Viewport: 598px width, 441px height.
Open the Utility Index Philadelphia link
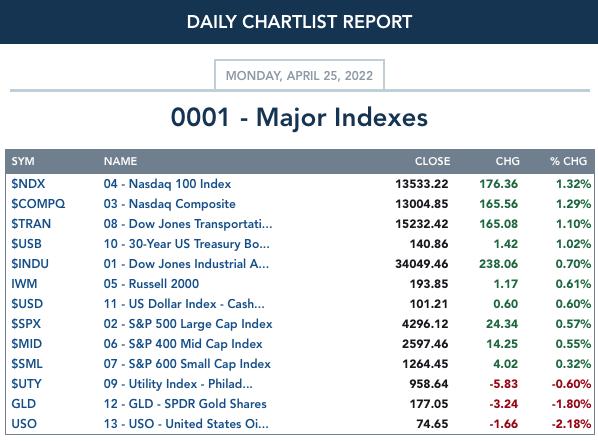[178, 384]
